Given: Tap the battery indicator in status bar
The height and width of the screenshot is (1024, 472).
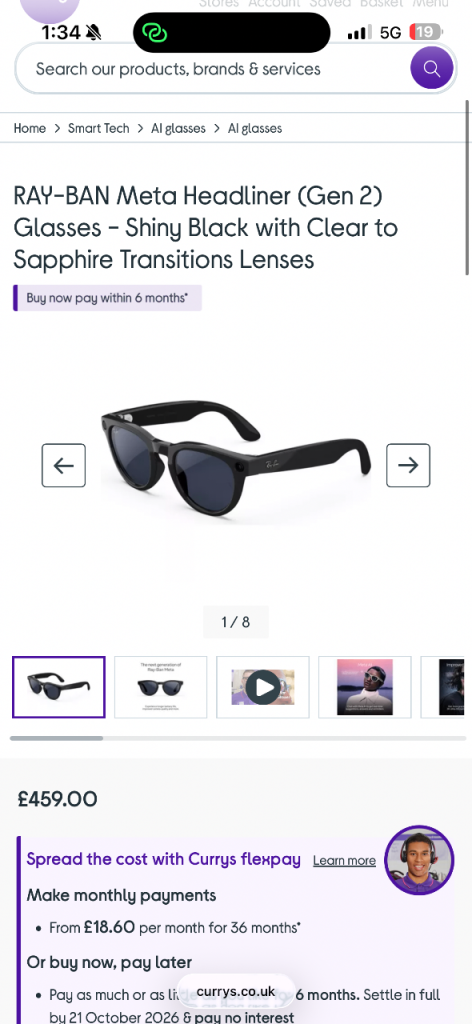Looking at the screenshot, I should [x=426, y=31].
